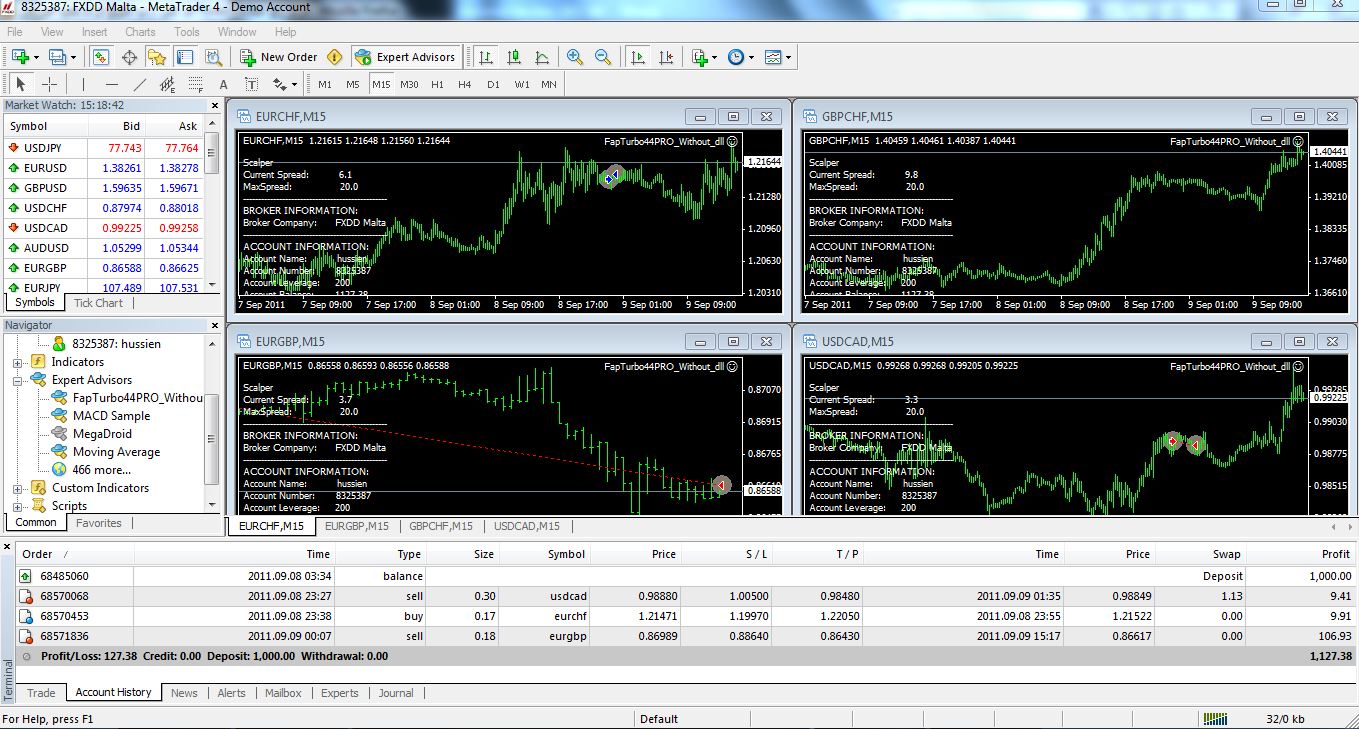Click the Zoom Out magnifier icon
This screenshot has width=1359, height=729.
[x=603, y=57]
